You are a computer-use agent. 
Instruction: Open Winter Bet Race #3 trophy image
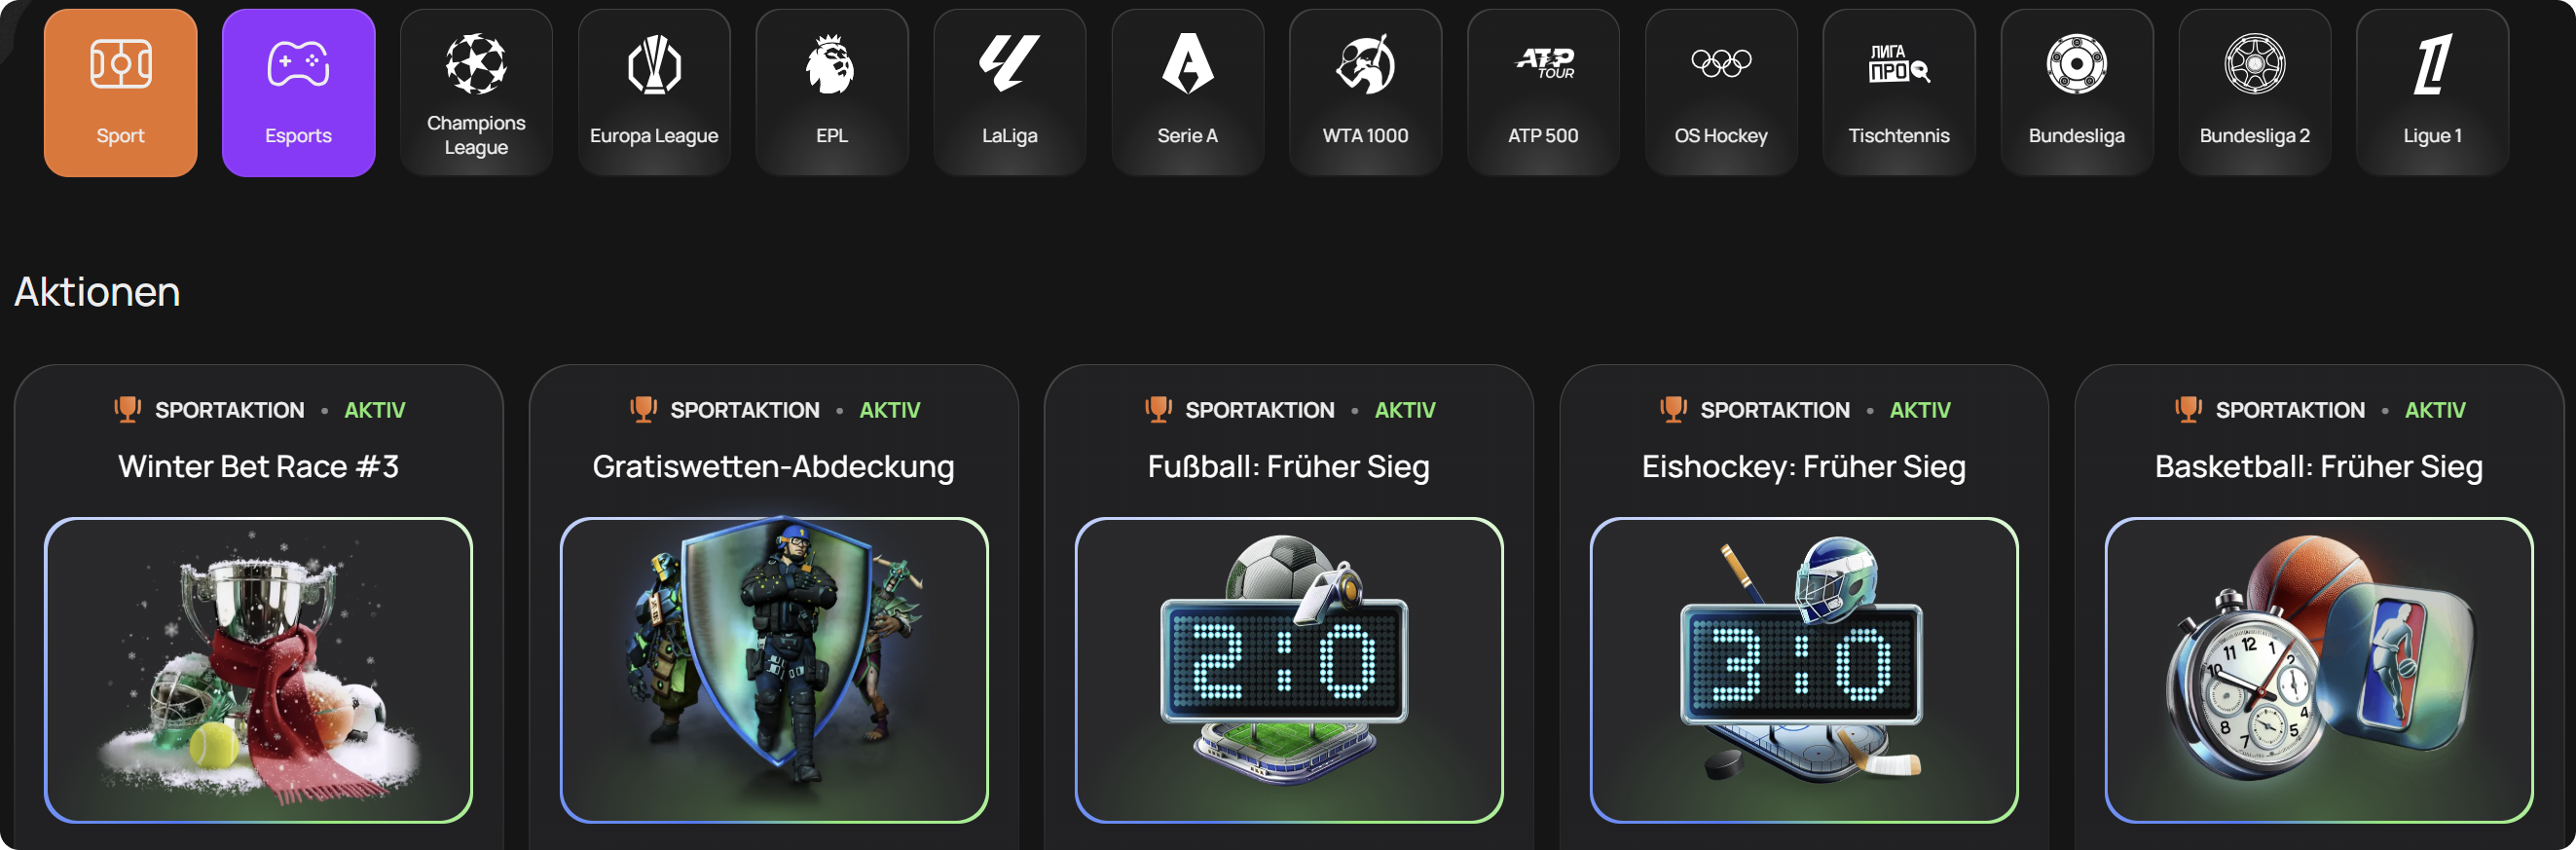tap(259, 670)
